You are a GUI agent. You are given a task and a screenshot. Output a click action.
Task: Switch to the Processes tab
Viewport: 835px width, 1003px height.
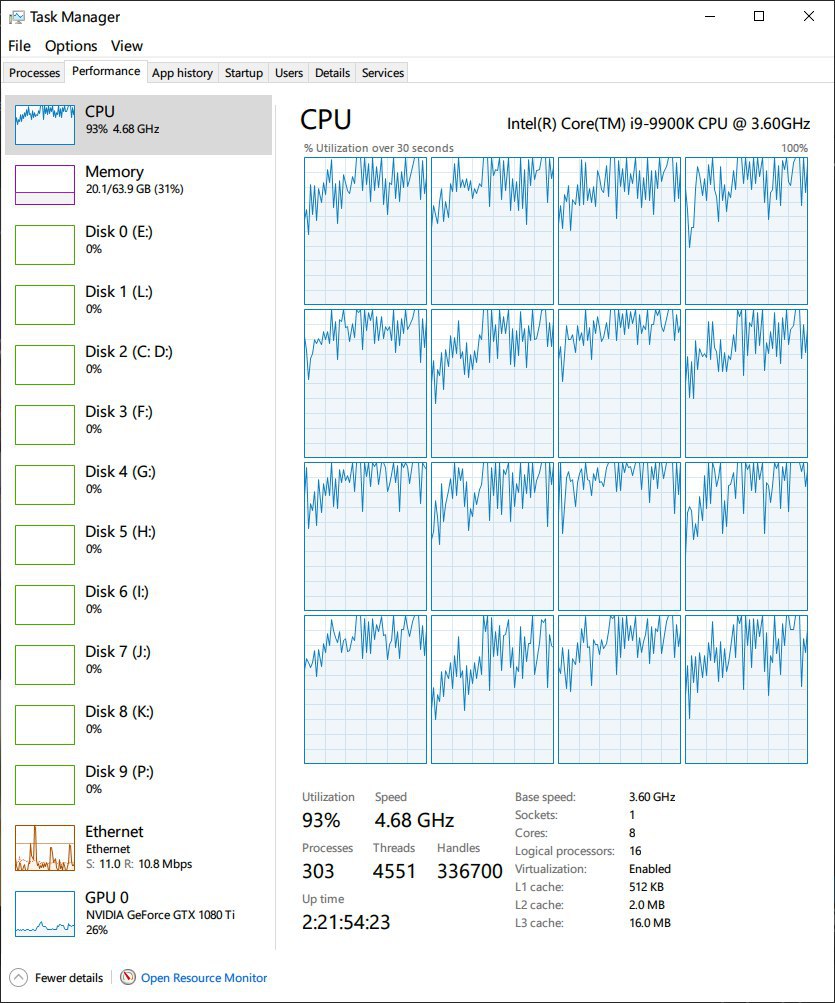point(35,73)
